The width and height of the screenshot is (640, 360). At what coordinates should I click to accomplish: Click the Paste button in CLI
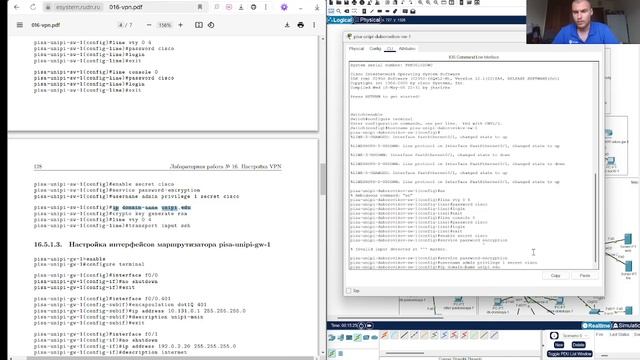(x=585, y=276)
